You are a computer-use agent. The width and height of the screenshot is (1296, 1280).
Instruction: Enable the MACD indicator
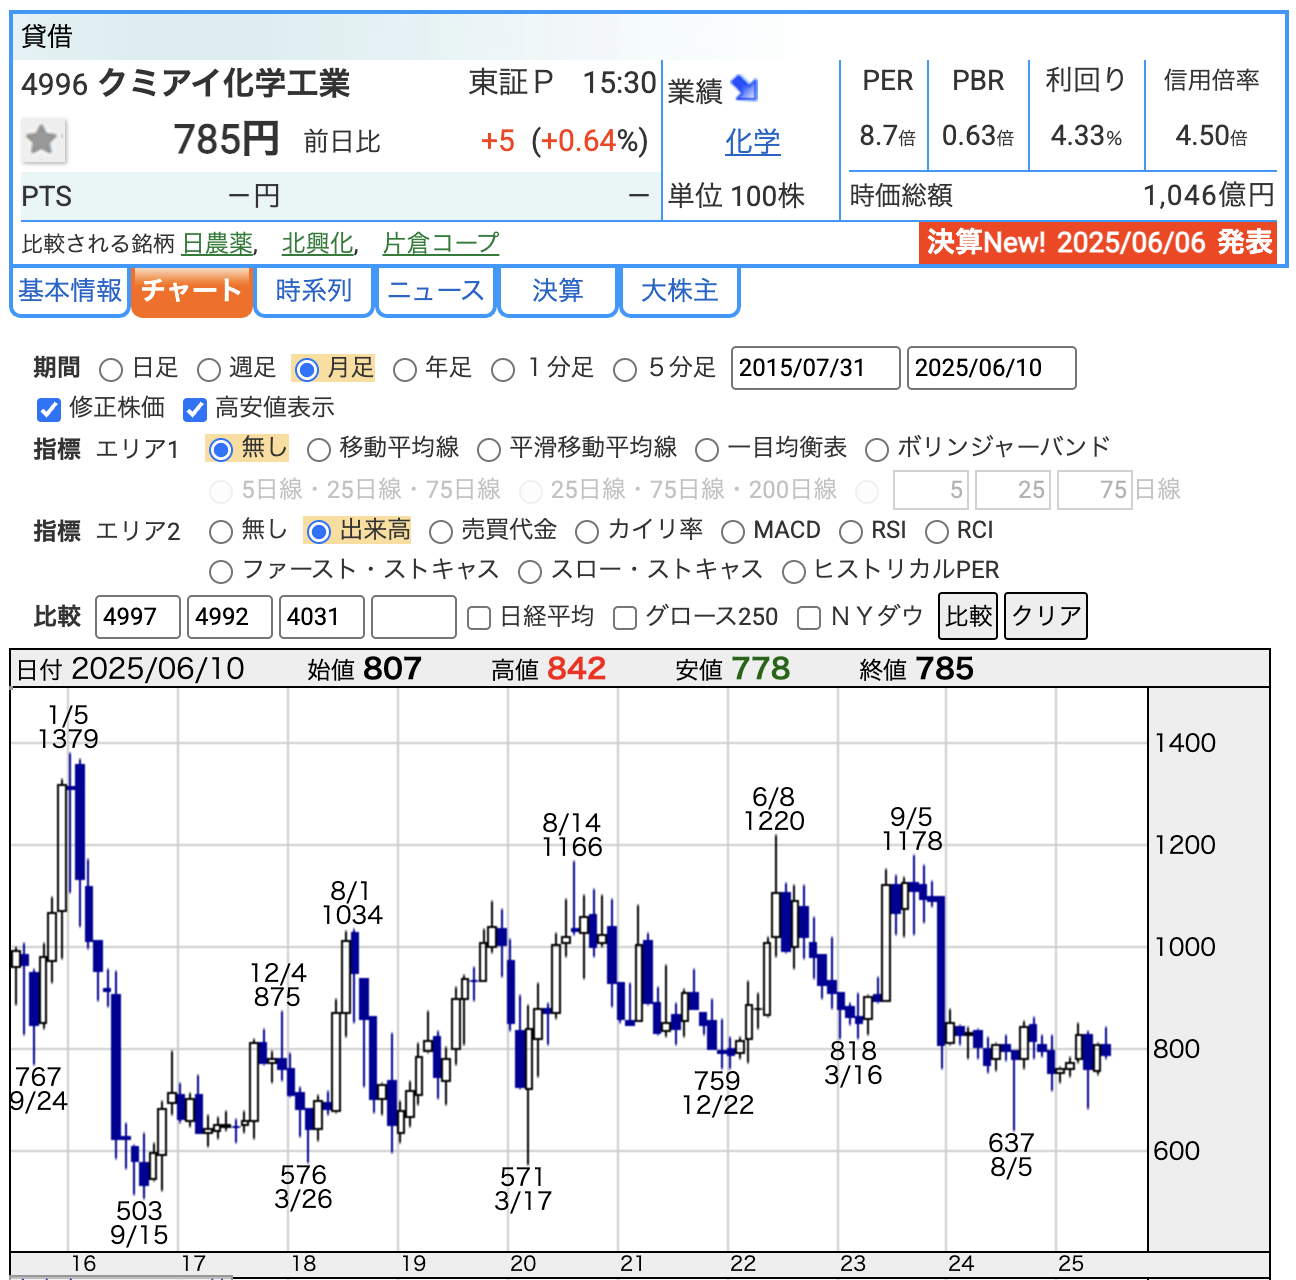click(733, 531)
